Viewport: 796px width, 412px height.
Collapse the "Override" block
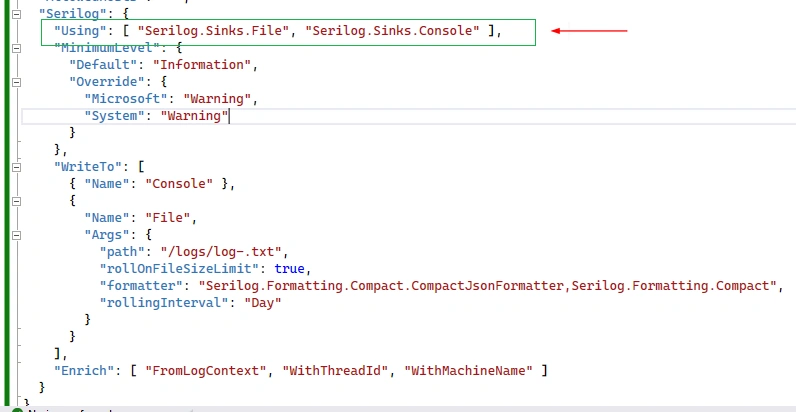coord(16,82)
